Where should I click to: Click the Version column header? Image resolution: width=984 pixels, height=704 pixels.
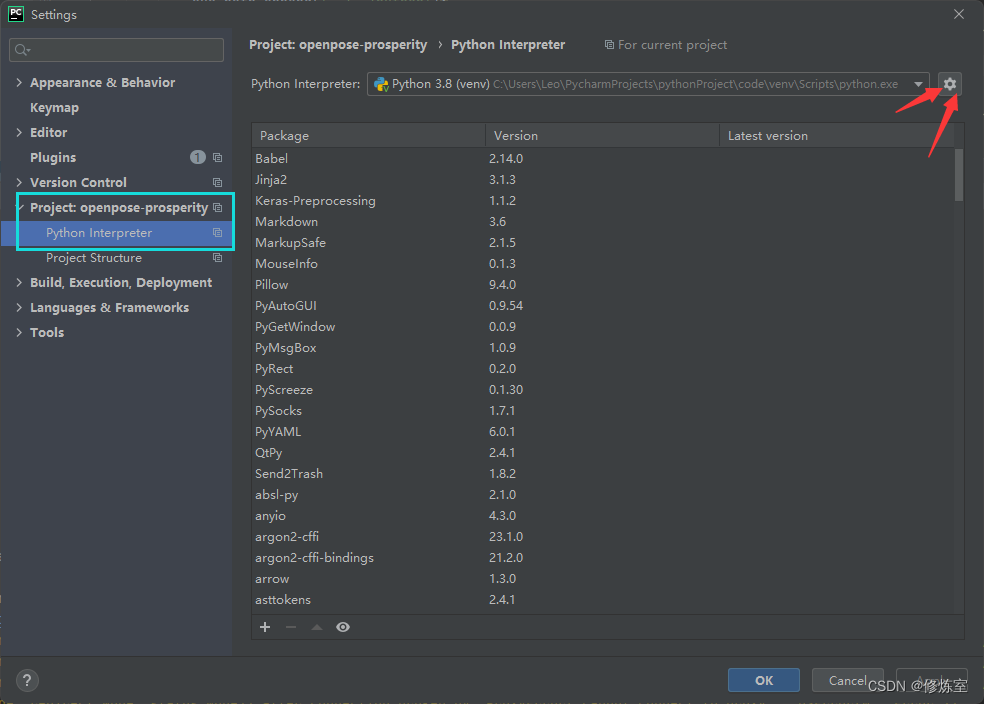tap(602, 136)
